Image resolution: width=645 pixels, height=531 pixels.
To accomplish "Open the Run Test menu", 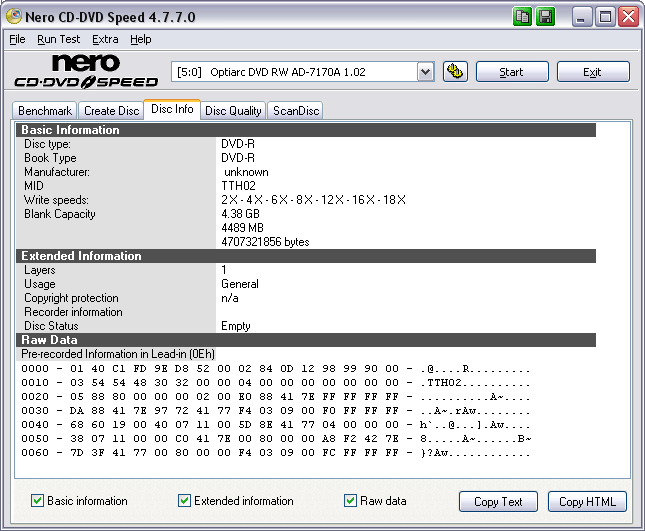I will coord(58,39).
